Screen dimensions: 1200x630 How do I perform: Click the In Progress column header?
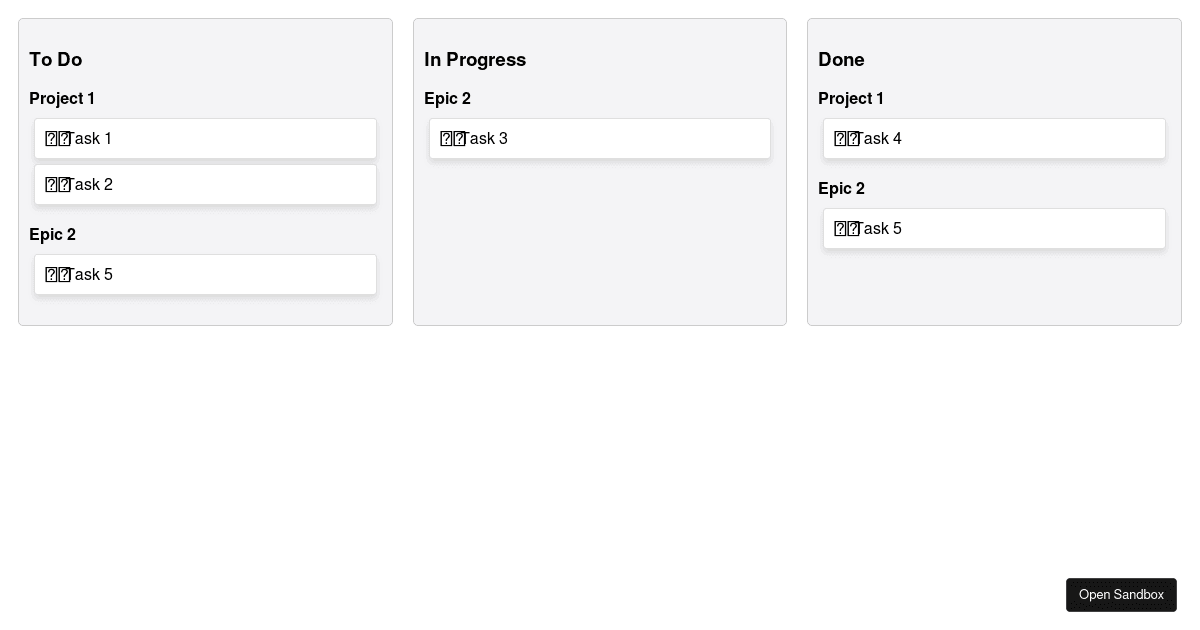[x=475, y=60]
